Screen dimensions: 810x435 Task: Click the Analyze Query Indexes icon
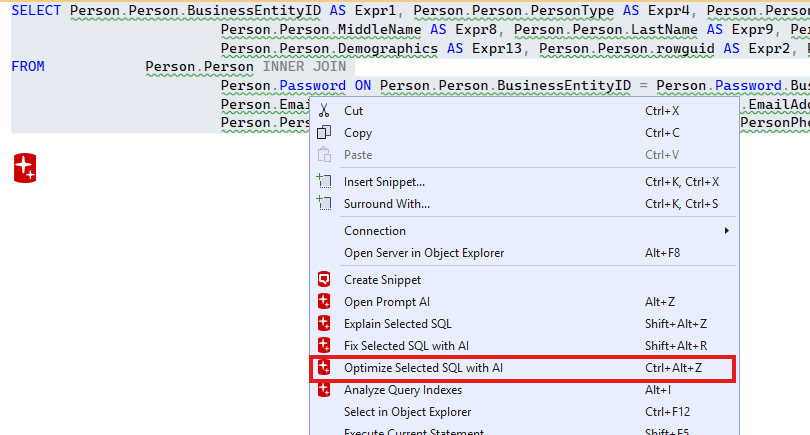tap(324, 390)
